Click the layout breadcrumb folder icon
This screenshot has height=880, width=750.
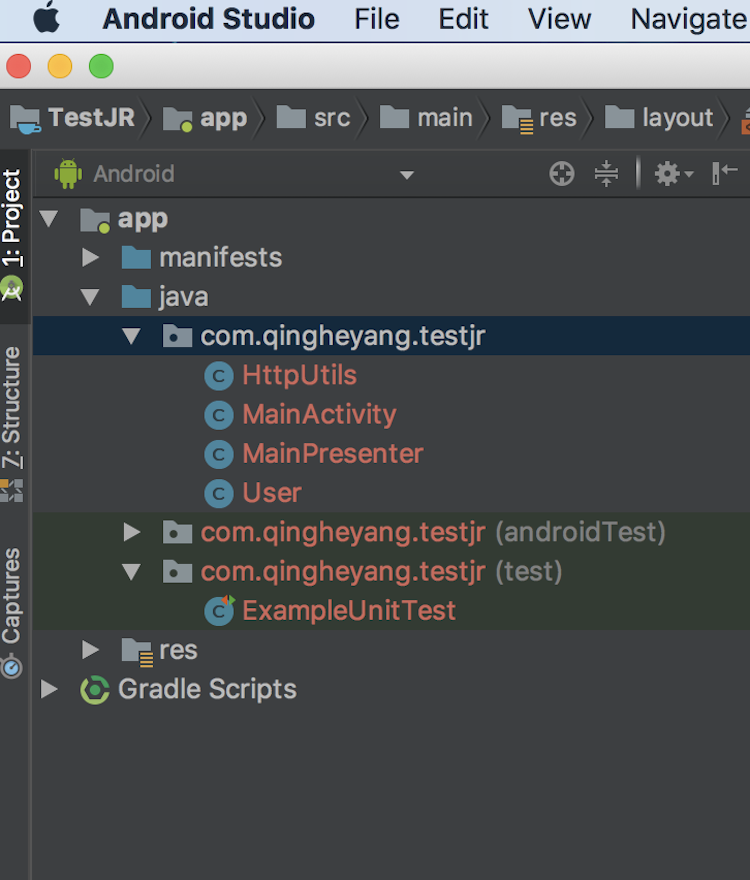pos(619,117)
